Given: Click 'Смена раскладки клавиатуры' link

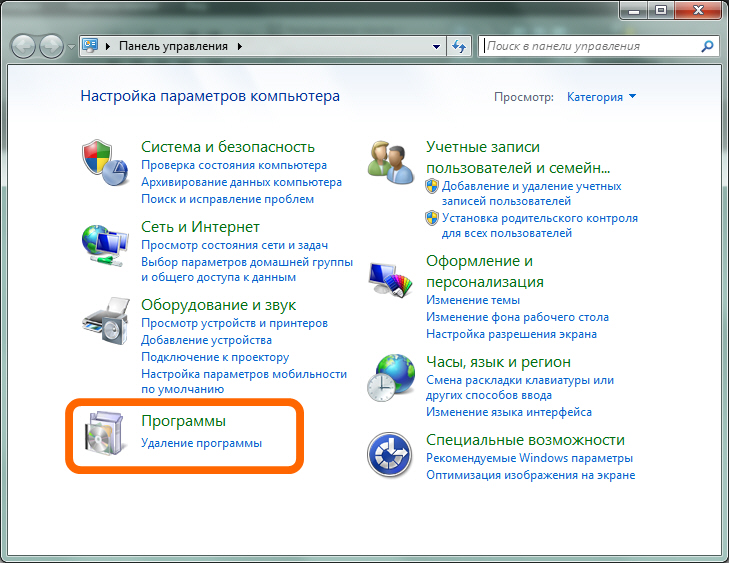Looking at the screenshot, I should click(x=520, y=387).
